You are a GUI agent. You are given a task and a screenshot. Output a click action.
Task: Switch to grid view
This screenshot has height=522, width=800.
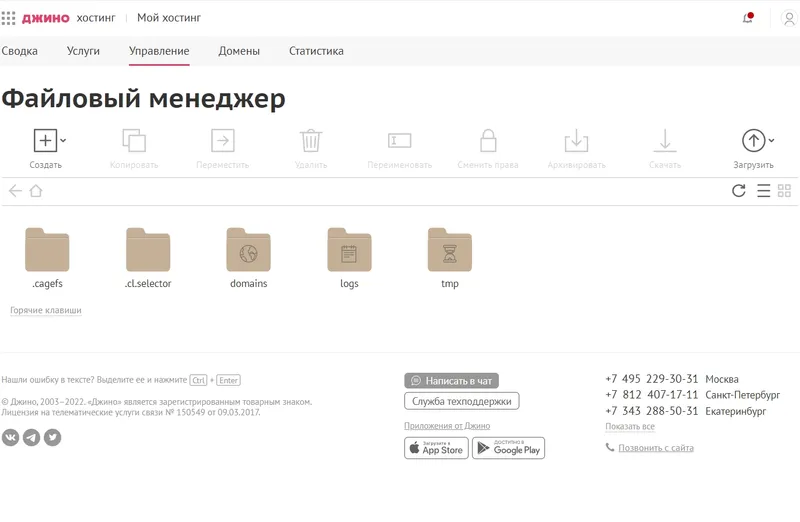point(784,191)
